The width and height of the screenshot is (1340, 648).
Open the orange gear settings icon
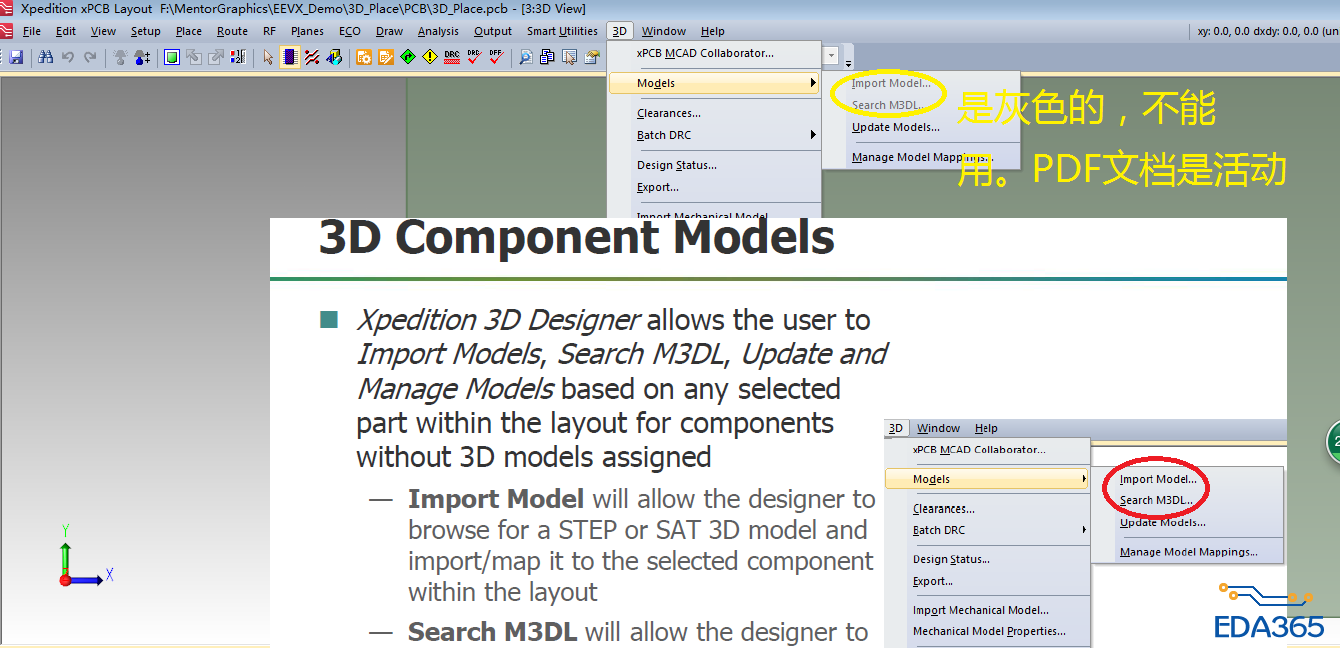pyautogui.click(x=363, y=57)
